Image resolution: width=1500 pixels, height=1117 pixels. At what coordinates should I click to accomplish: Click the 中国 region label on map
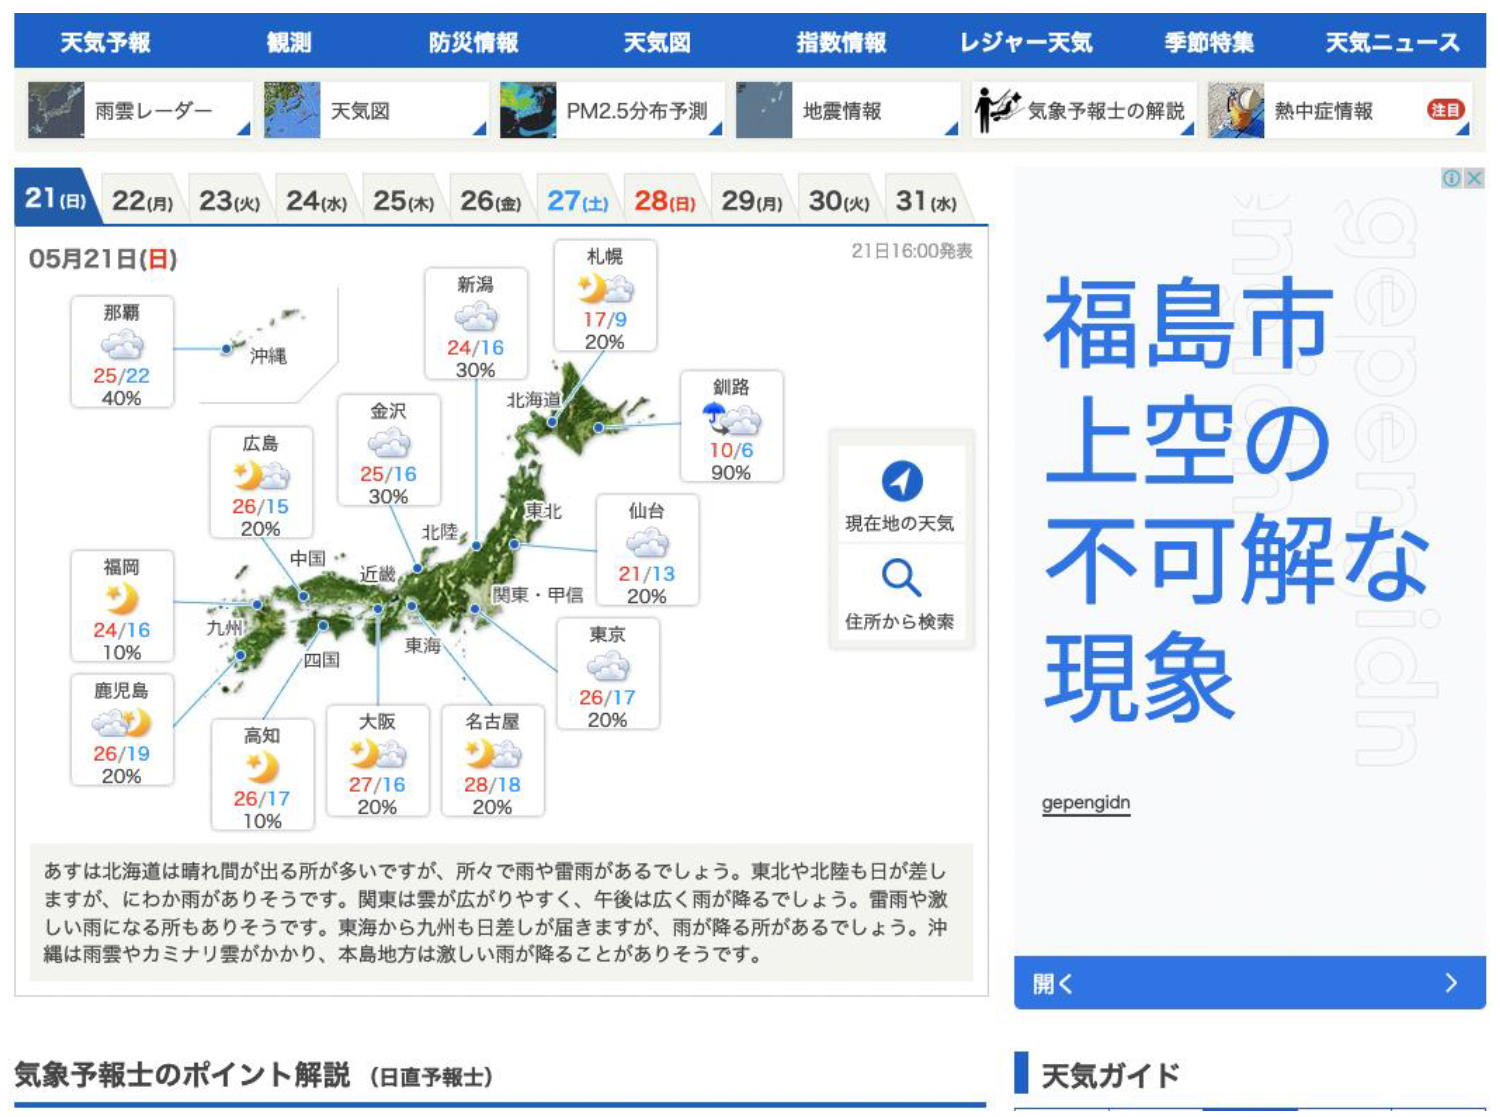pyautogui.click(x=308, y=558)
